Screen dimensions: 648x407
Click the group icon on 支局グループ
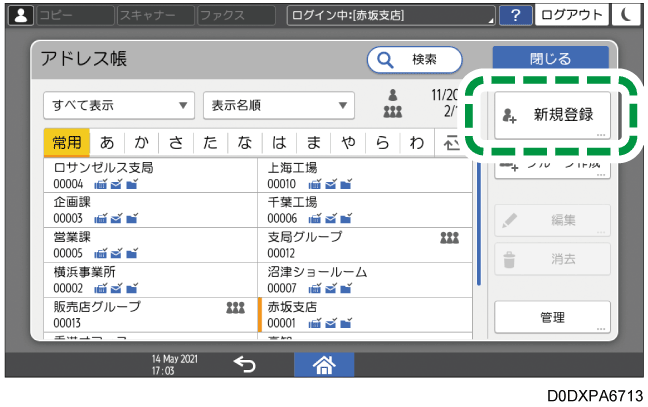tap(450, 237)
